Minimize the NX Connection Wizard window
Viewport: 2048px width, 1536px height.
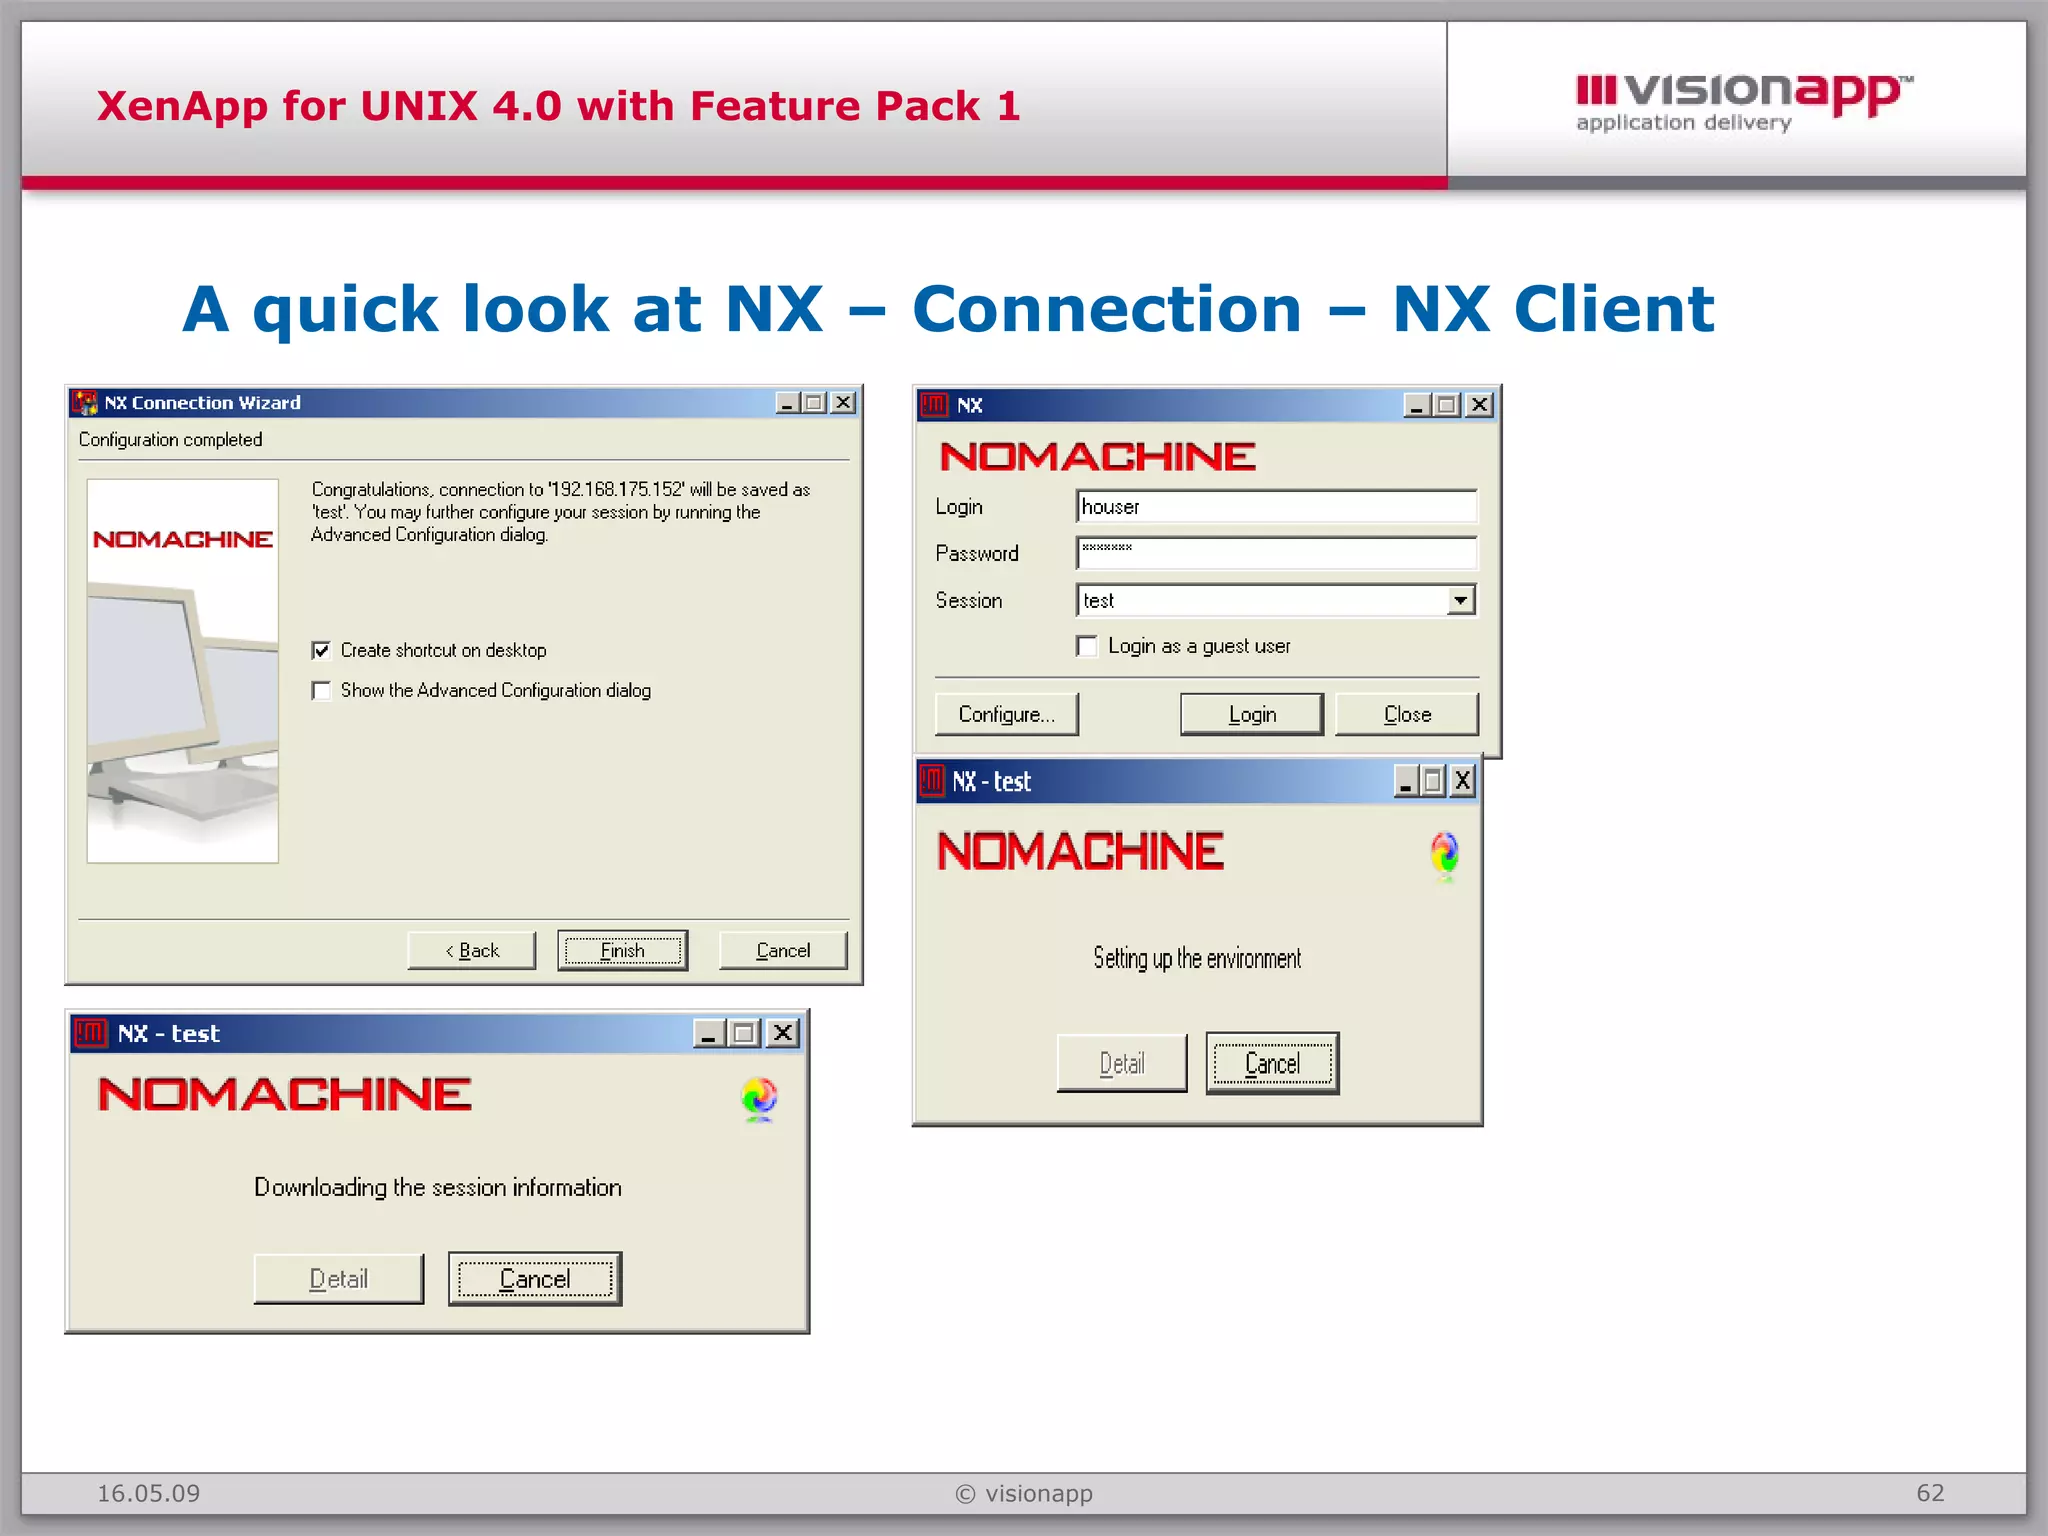click(x=788, y=403)
